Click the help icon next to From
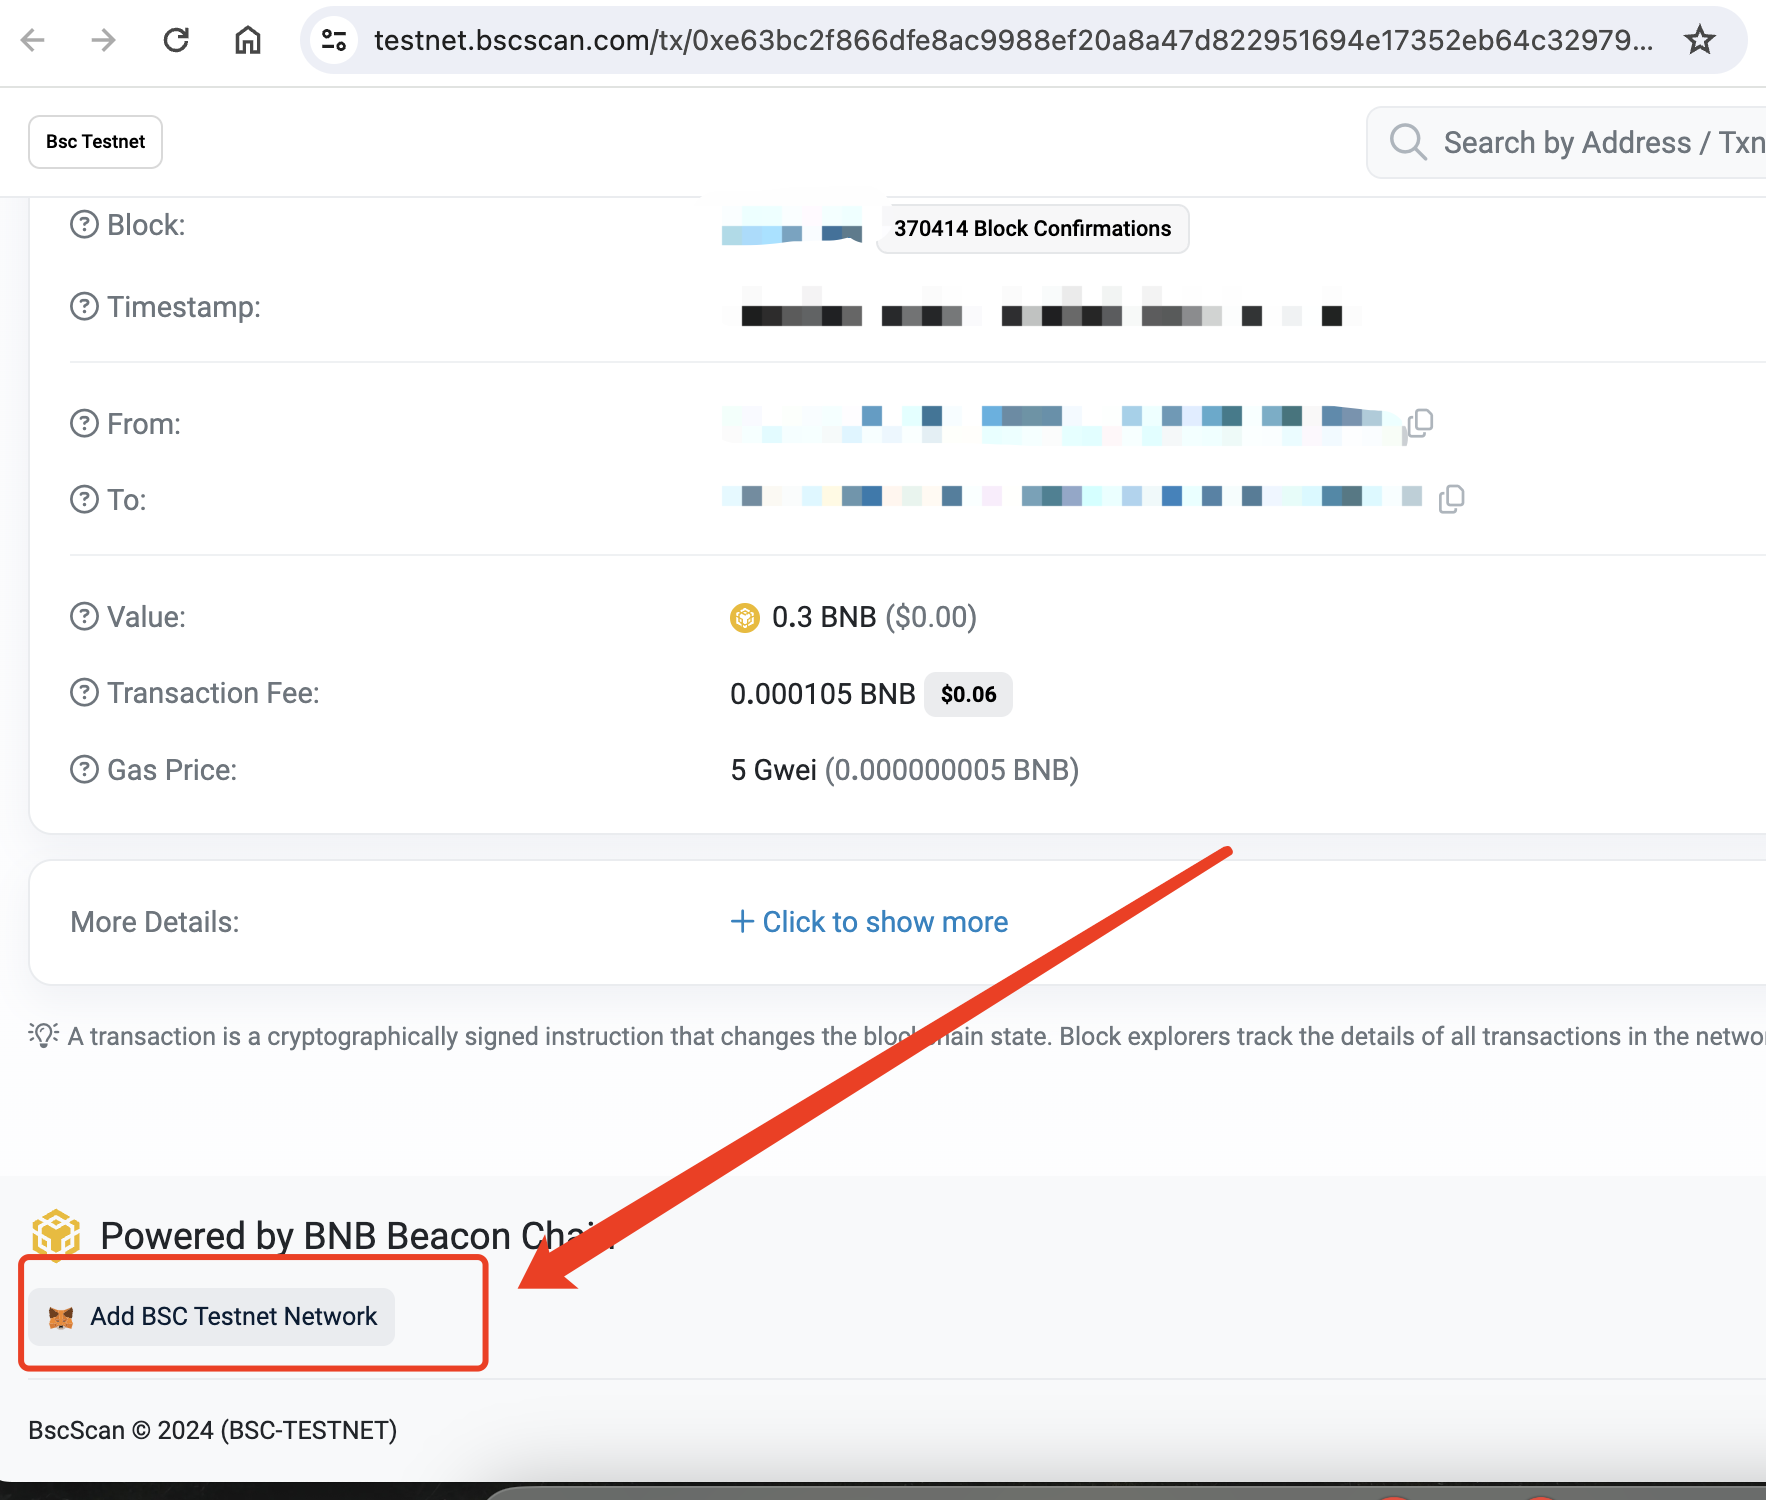Viewport: 1766px width, 1500px height. pyautogui.click(x=84, y=424)
